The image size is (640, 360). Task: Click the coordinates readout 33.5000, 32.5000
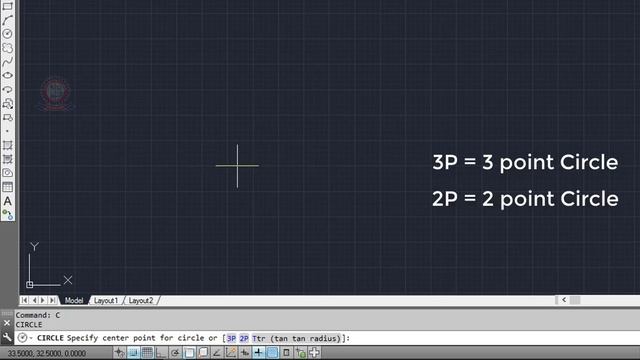point(47,353)
